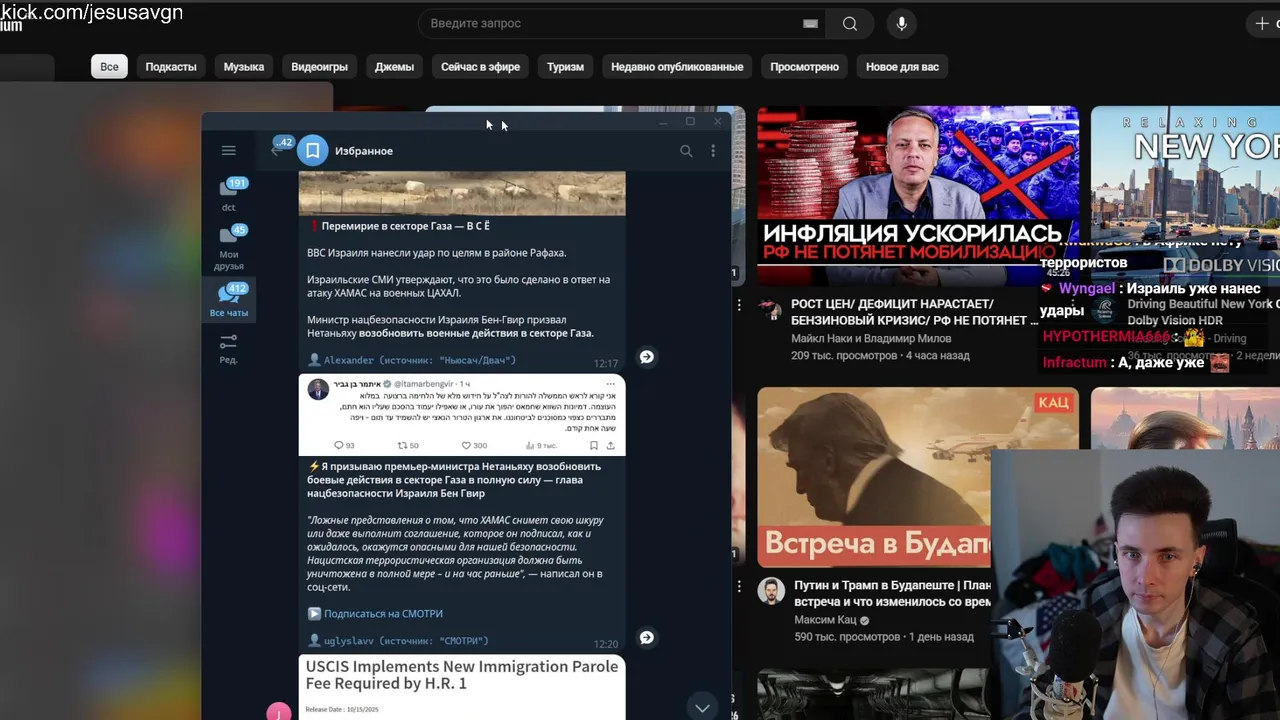Click channel avatar beside РОСТ ЦЕН video
Viewport: 1280px width, 720px height.
(770, 308)
